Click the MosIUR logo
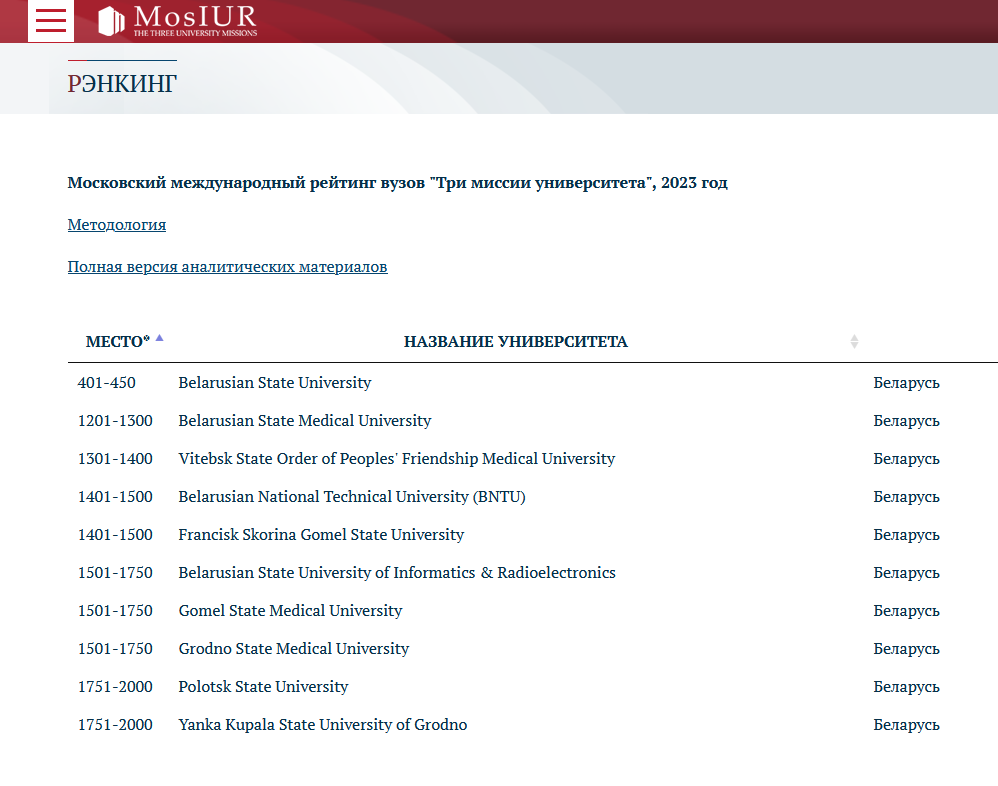The width and height of the screenshot is (998, 786). click(178, 20)
